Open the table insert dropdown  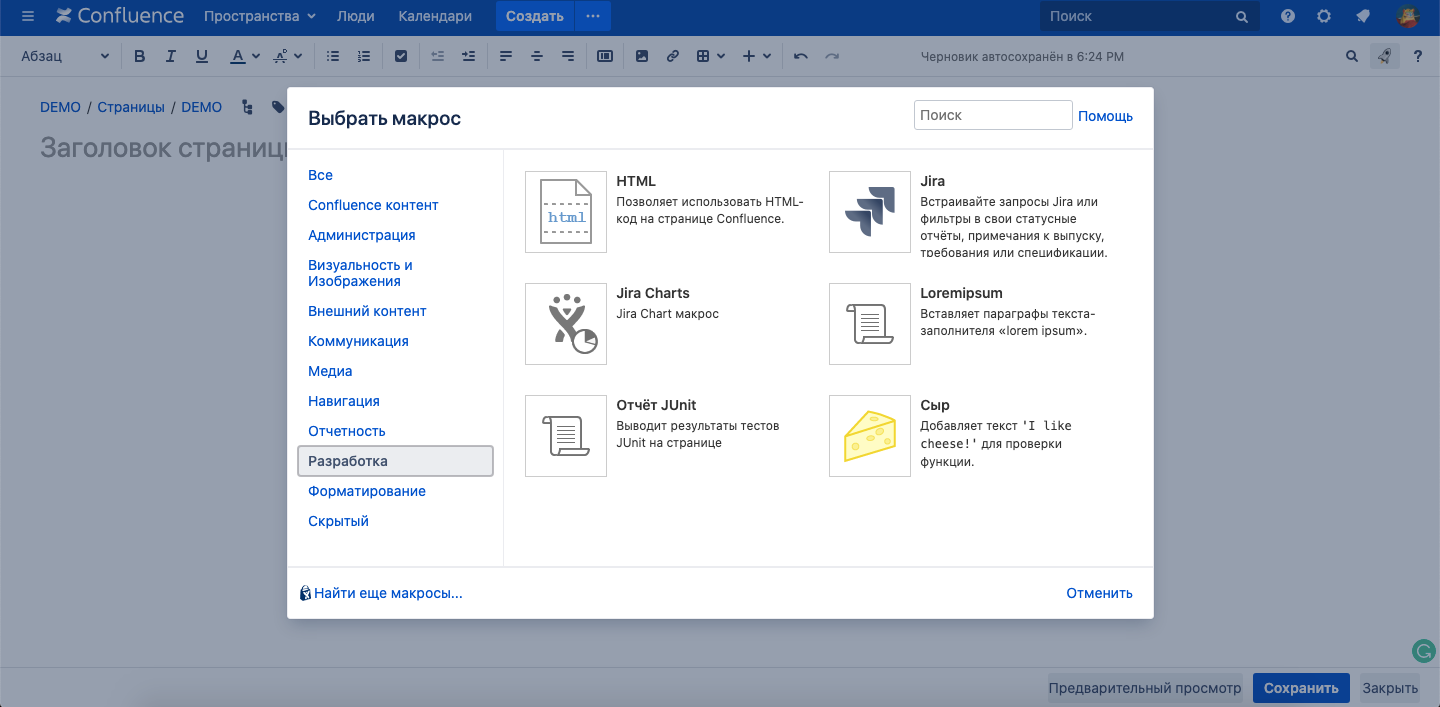[x=710, y=57]
